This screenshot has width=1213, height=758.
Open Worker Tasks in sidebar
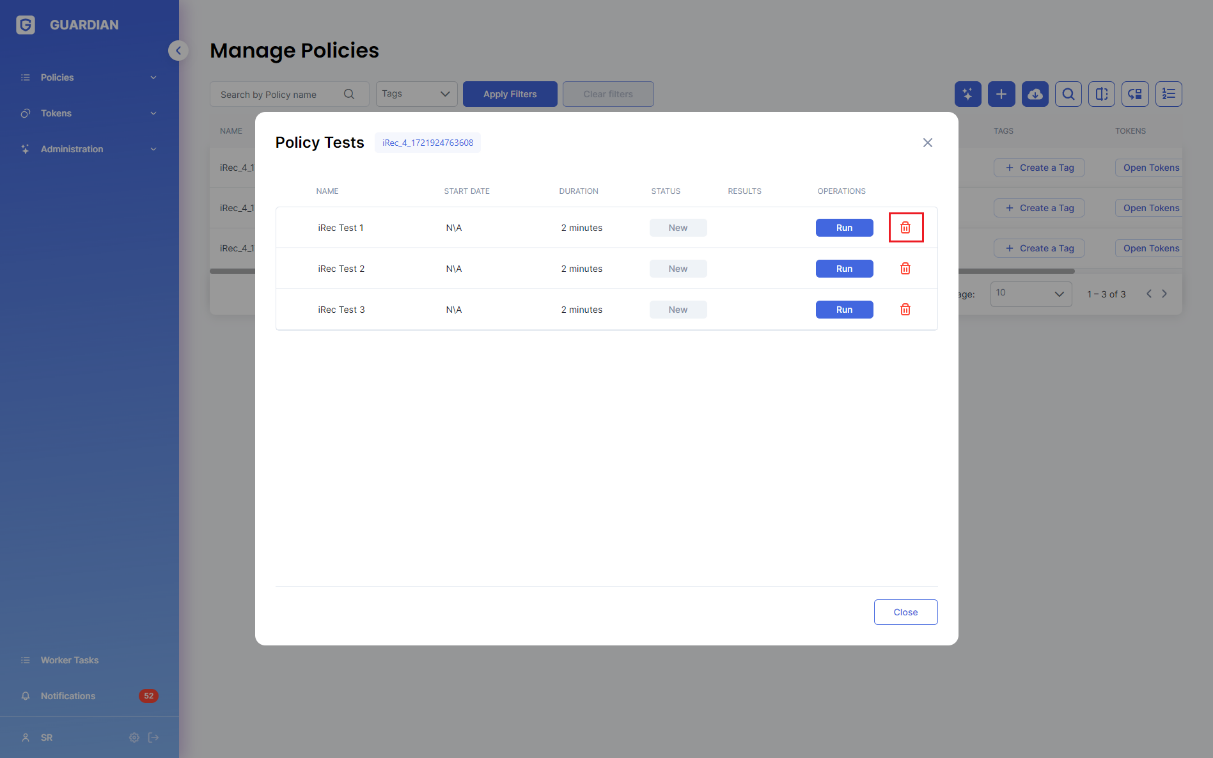(x=70, y=660)
